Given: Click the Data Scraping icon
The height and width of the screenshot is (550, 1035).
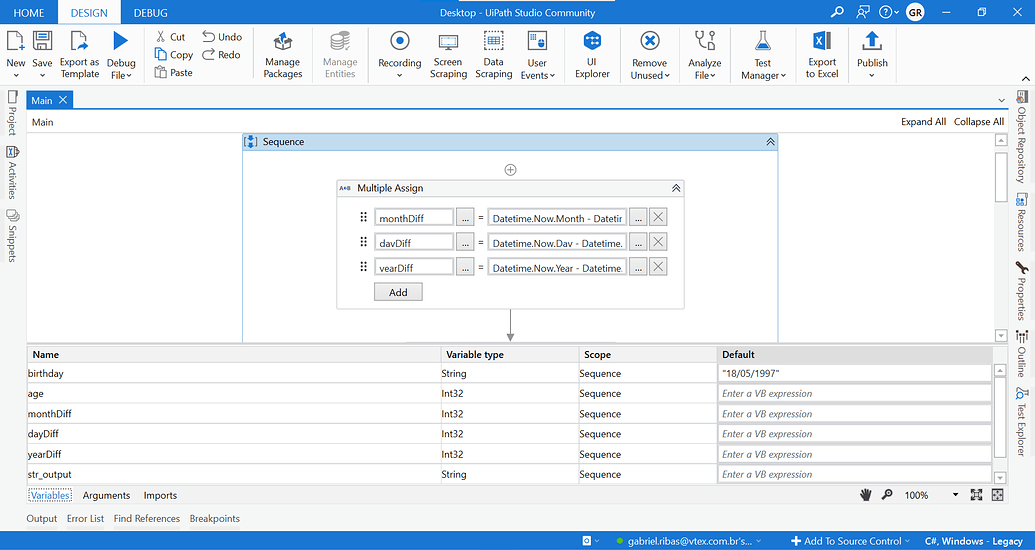Looking at the screenshot, I should (x=493, y=54).
